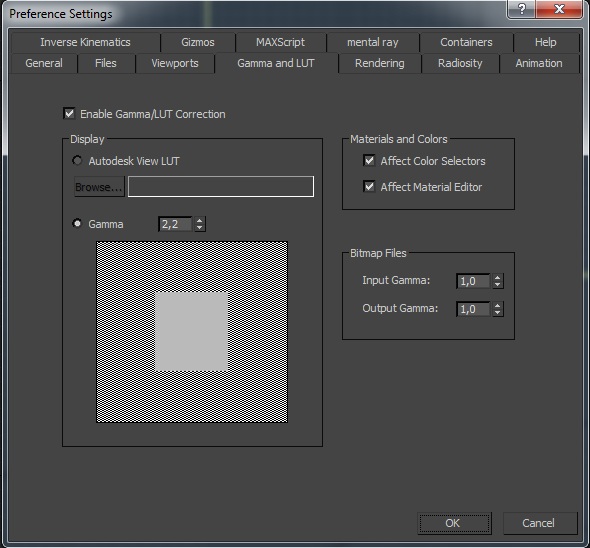The height and width of the screenshot is (548, 590).
Task: Select the Gamma radio button
Action: 77,224
